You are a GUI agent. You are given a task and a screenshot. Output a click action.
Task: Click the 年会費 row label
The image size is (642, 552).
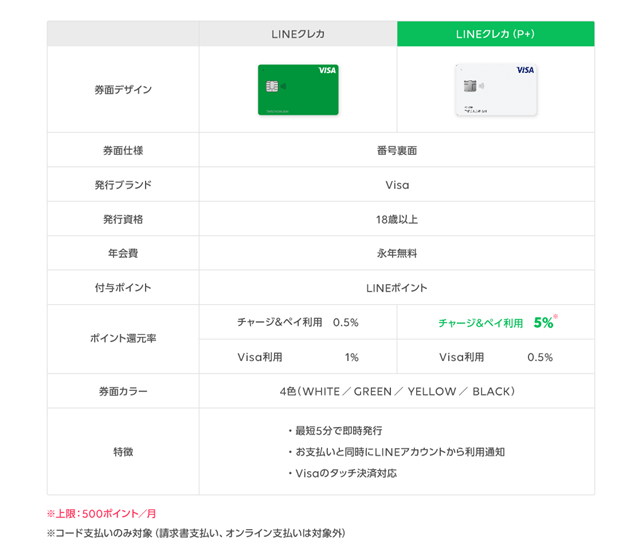122,253
